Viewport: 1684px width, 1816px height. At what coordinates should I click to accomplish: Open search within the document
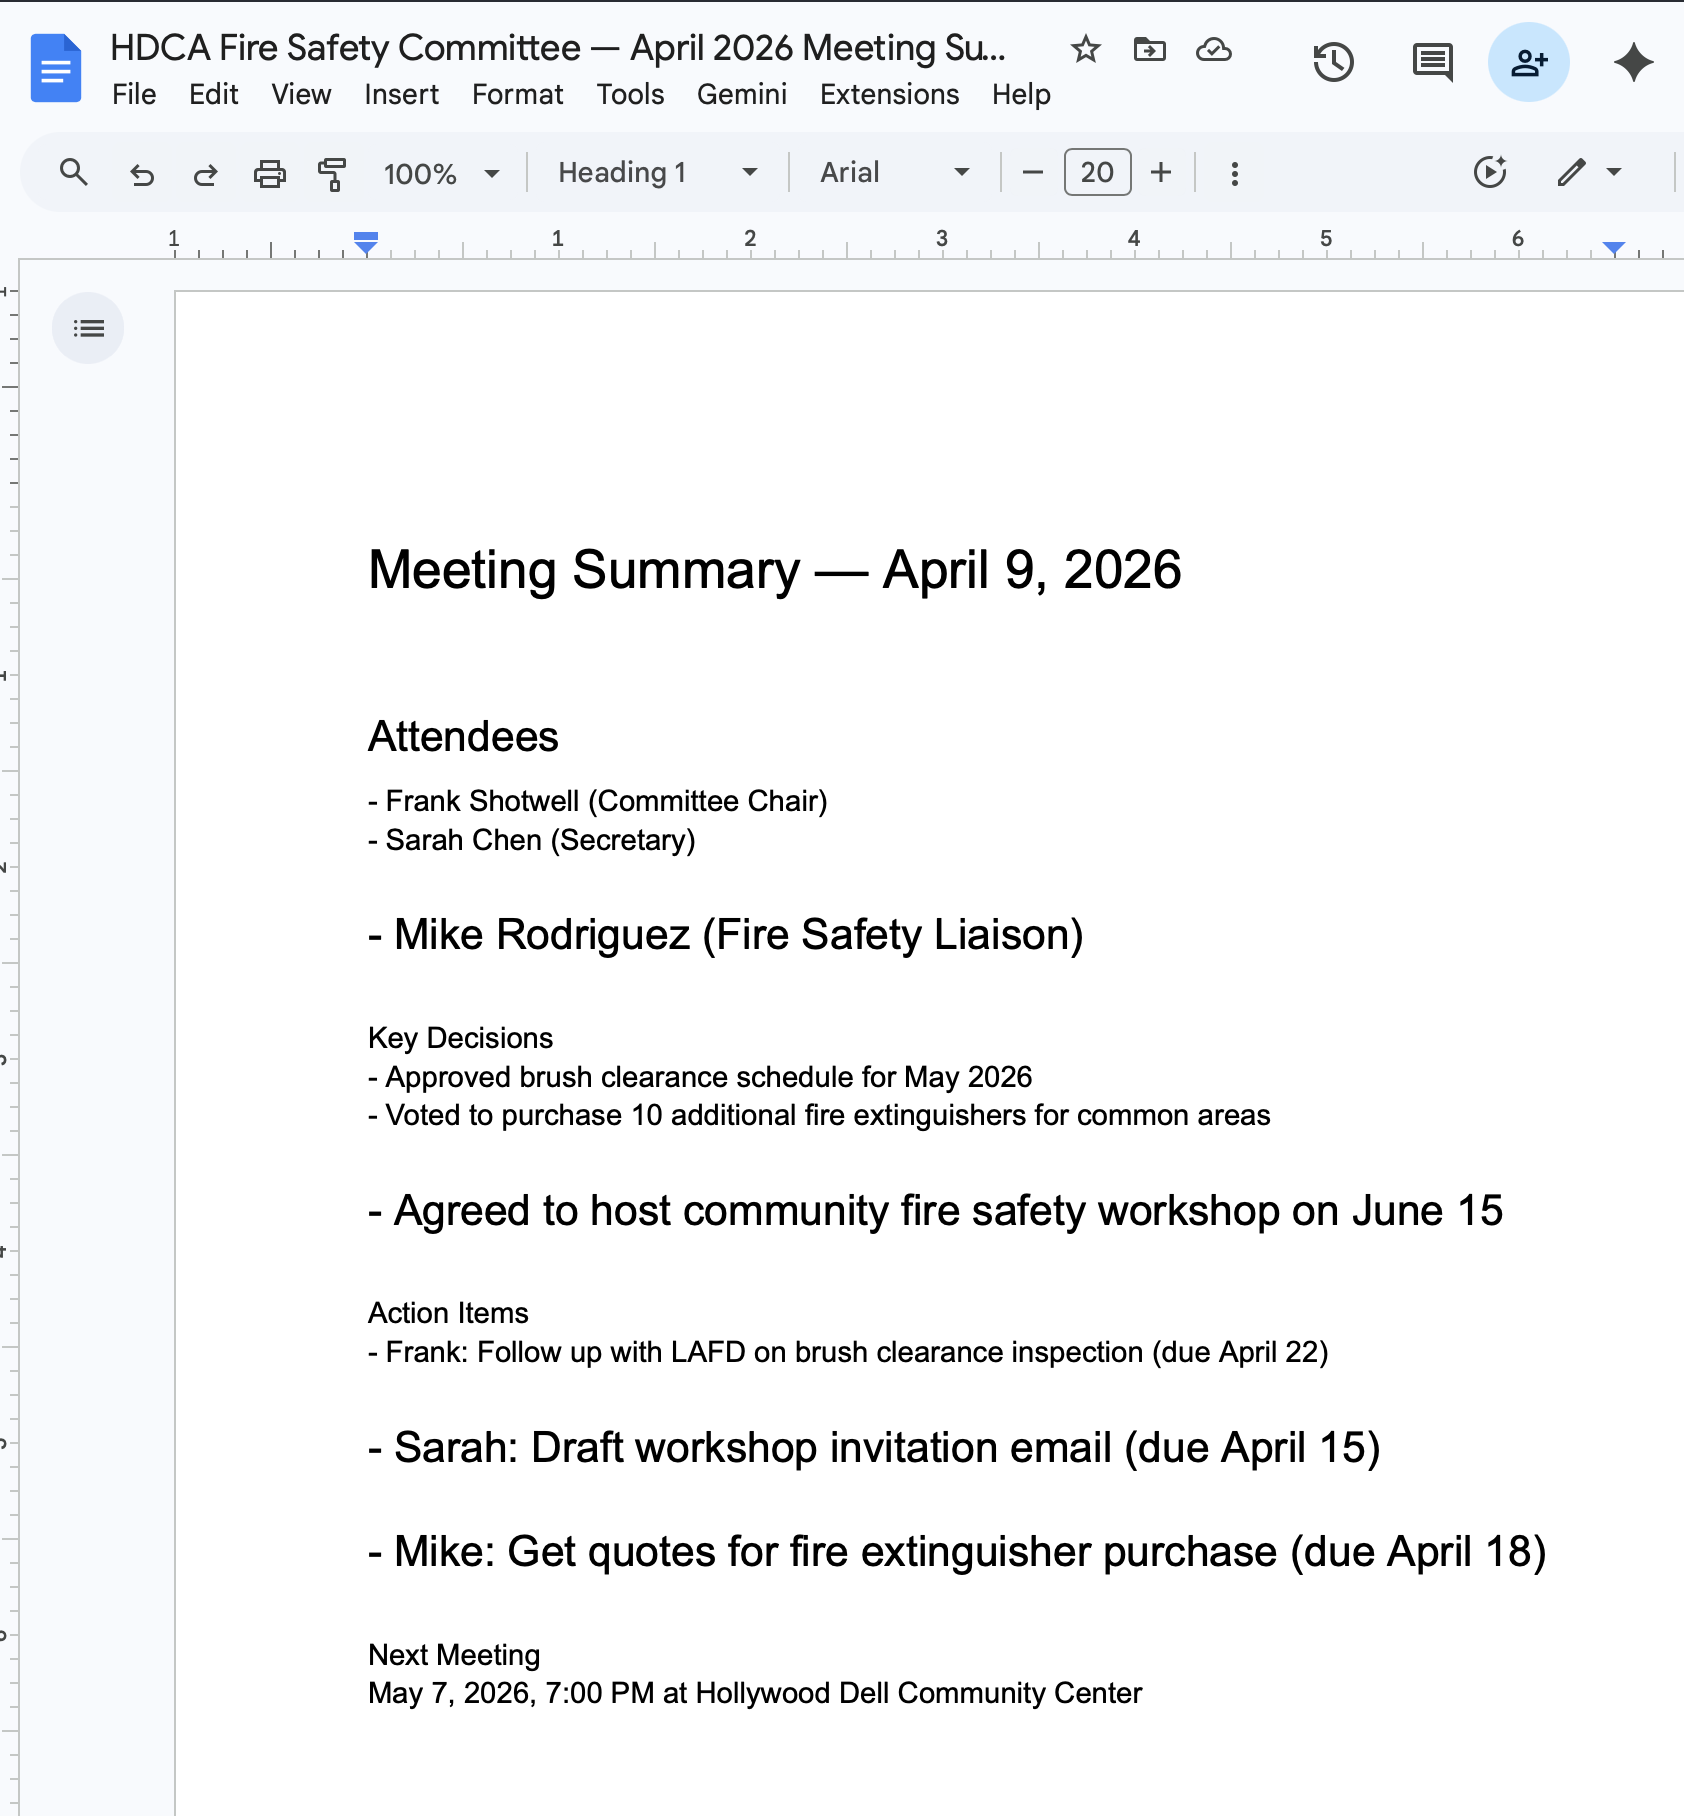coord(74,172)
